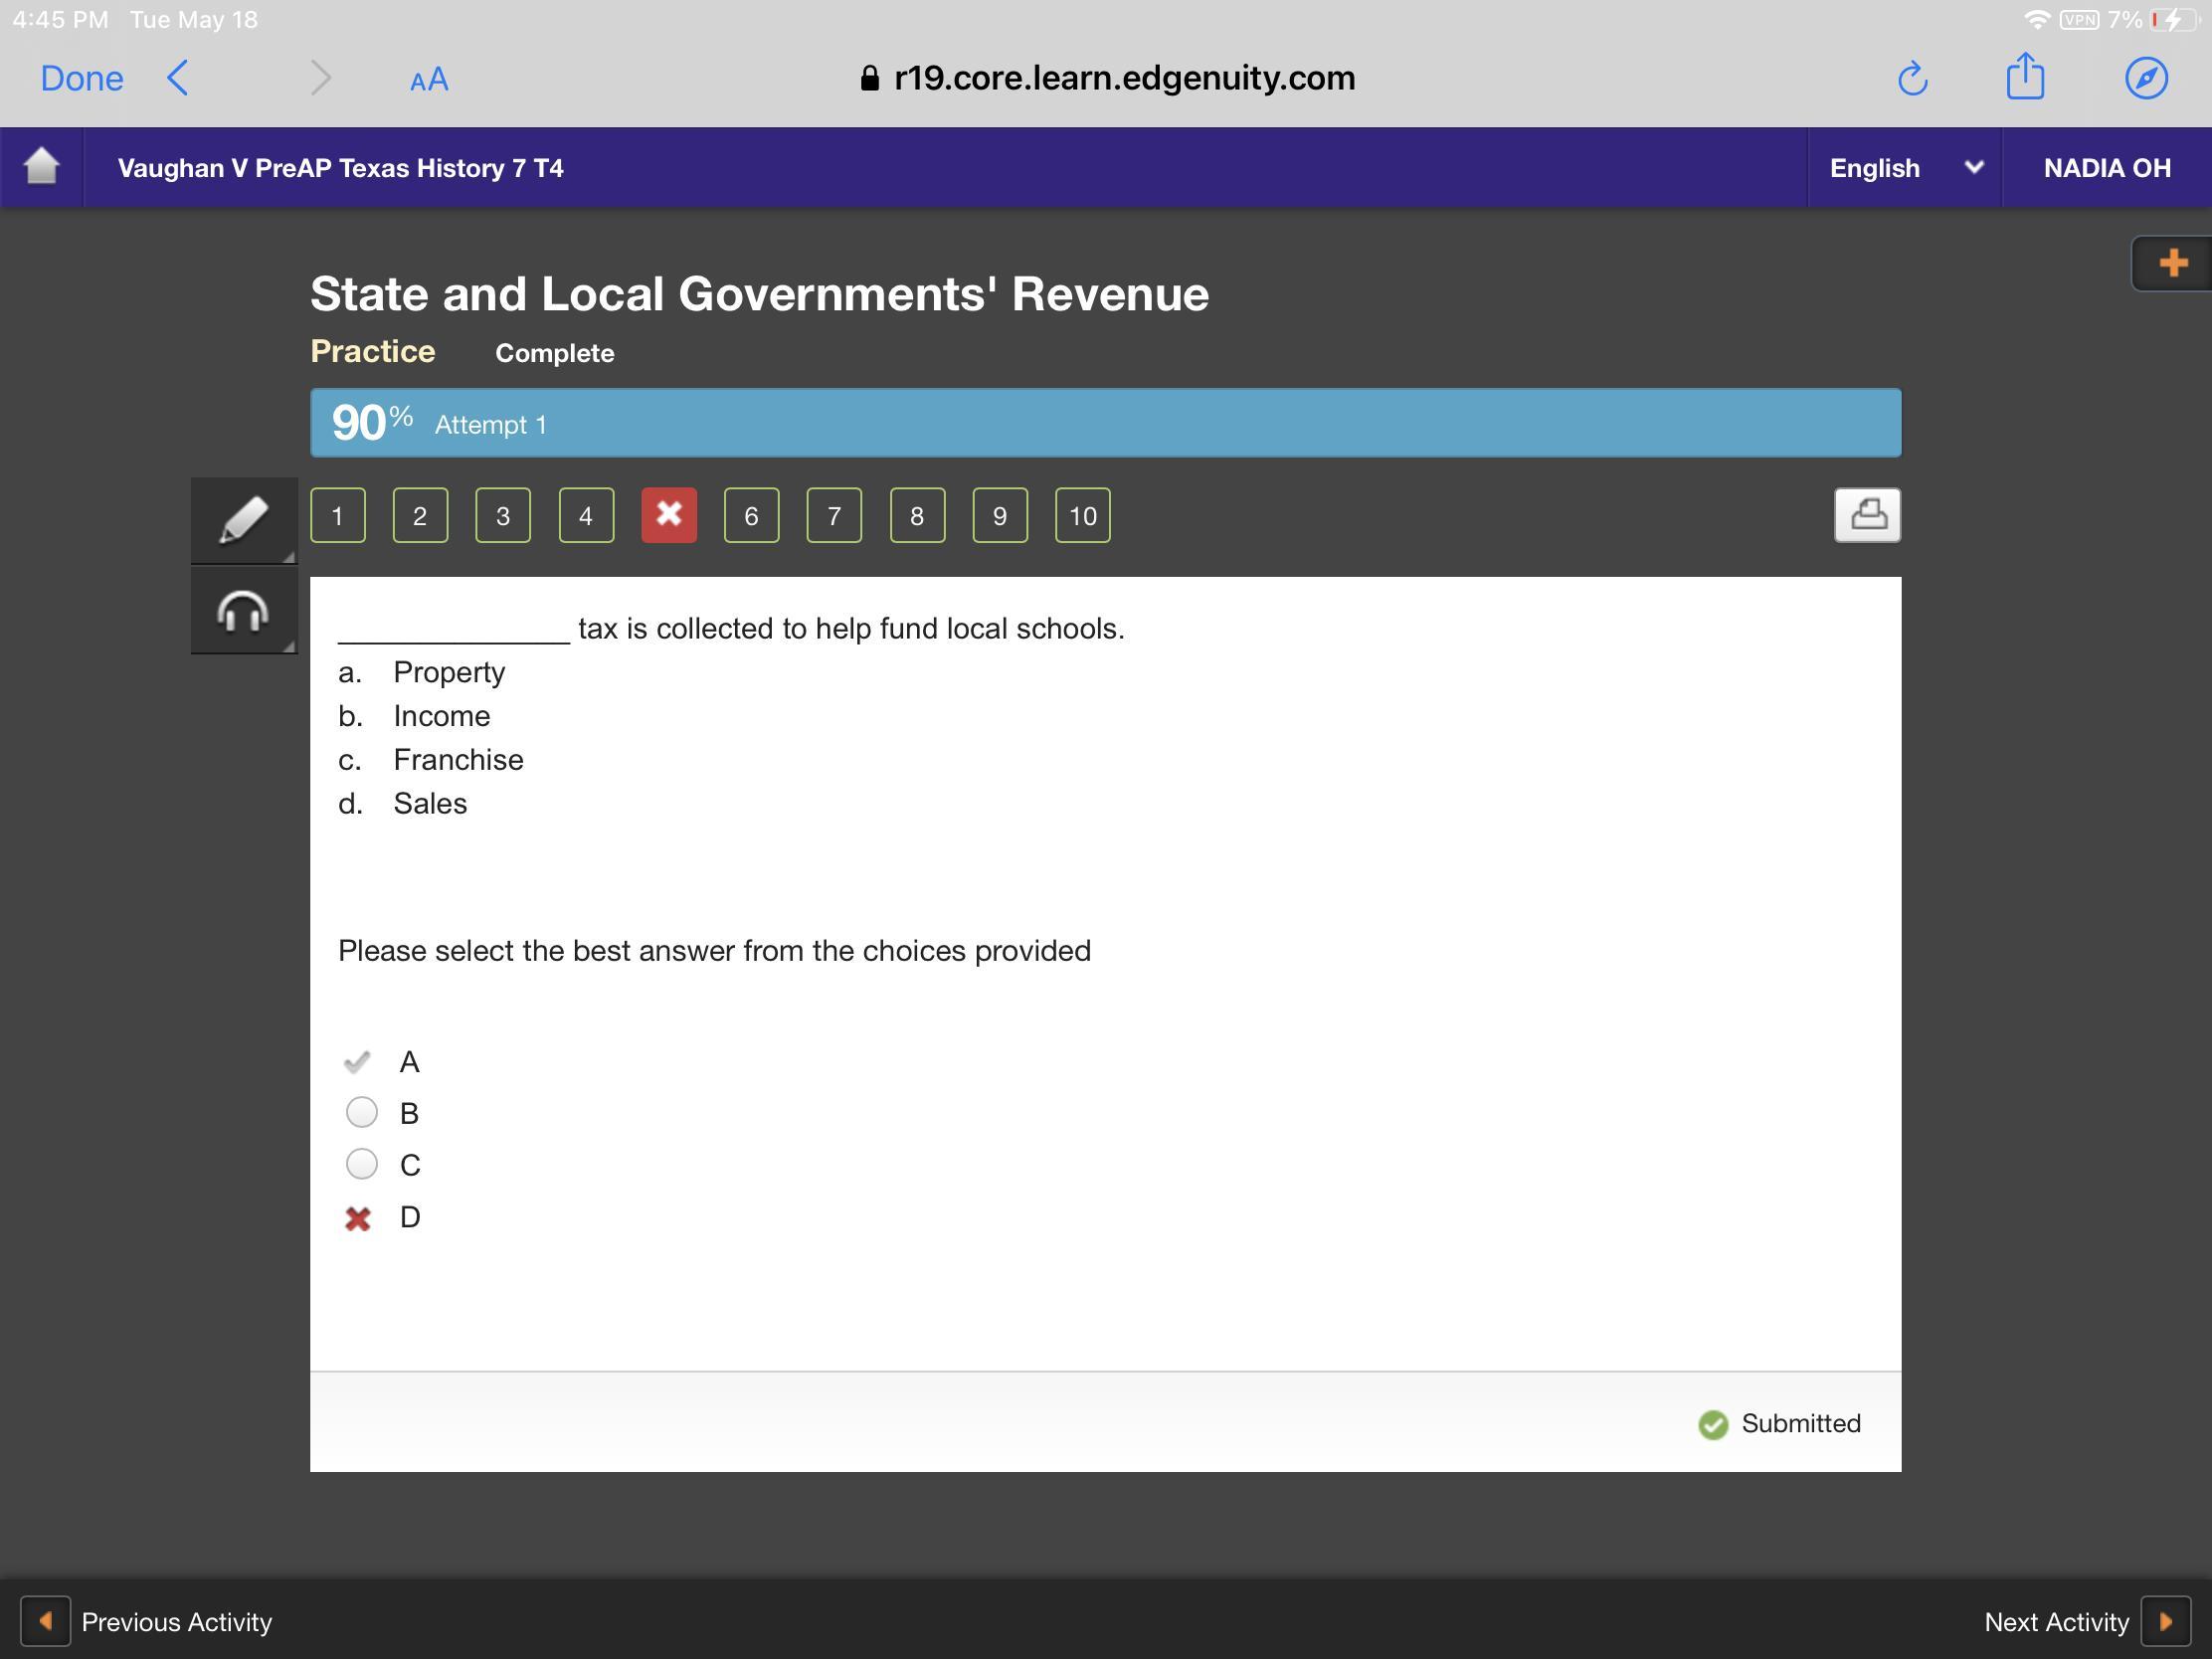
Task: Open the headphones read-aloud tool
Action: 243,611
